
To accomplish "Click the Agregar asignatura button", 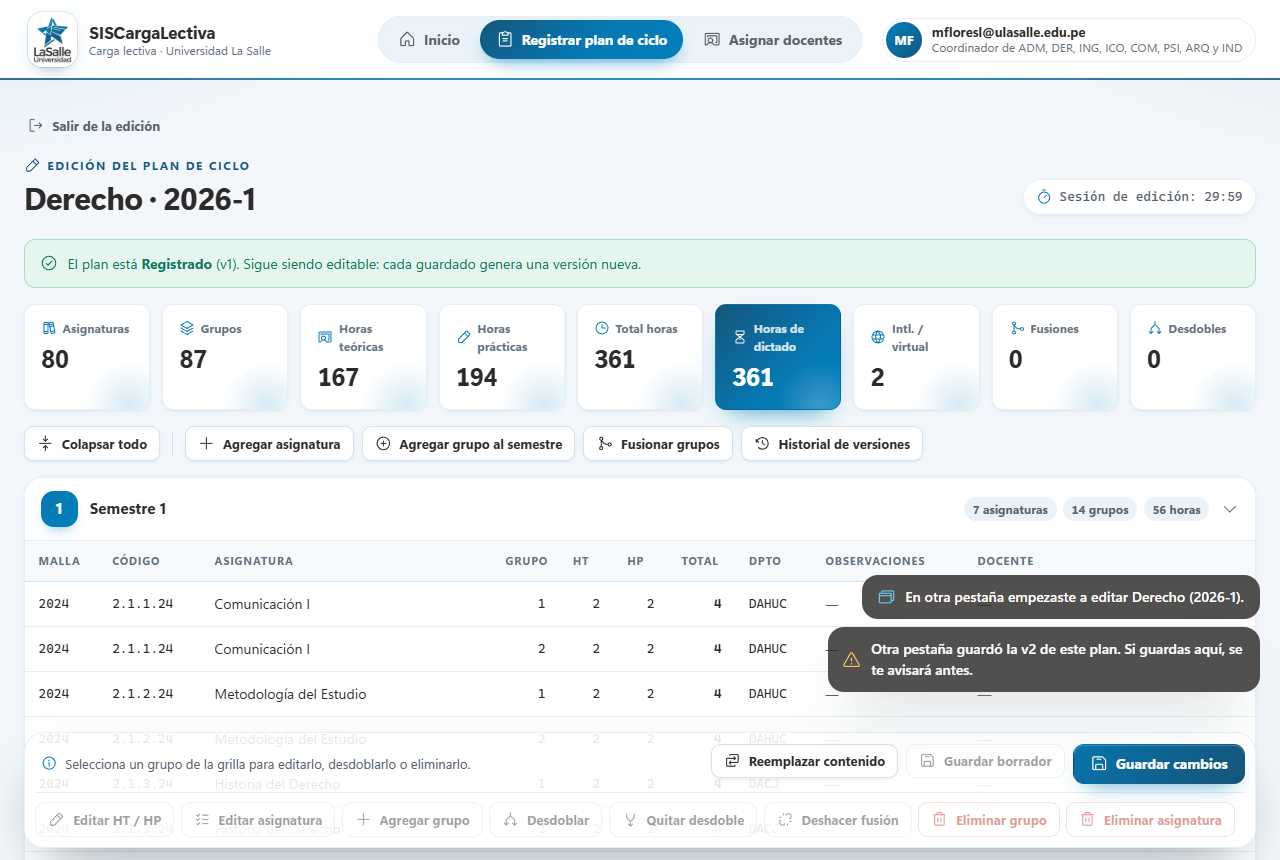I will point(269,444).
